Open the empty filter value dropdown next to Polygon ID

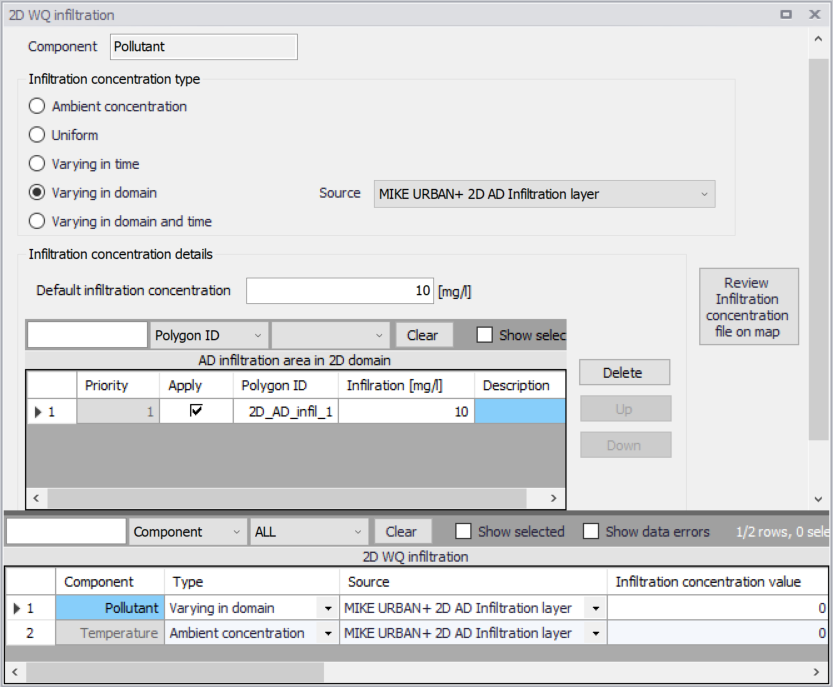(x=330, y=335)
